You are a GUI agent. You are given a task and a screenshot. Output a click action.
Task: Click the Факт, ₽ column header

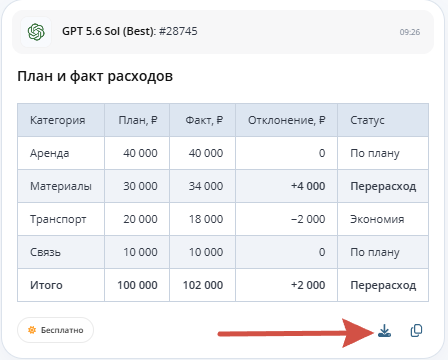point(203,120)
